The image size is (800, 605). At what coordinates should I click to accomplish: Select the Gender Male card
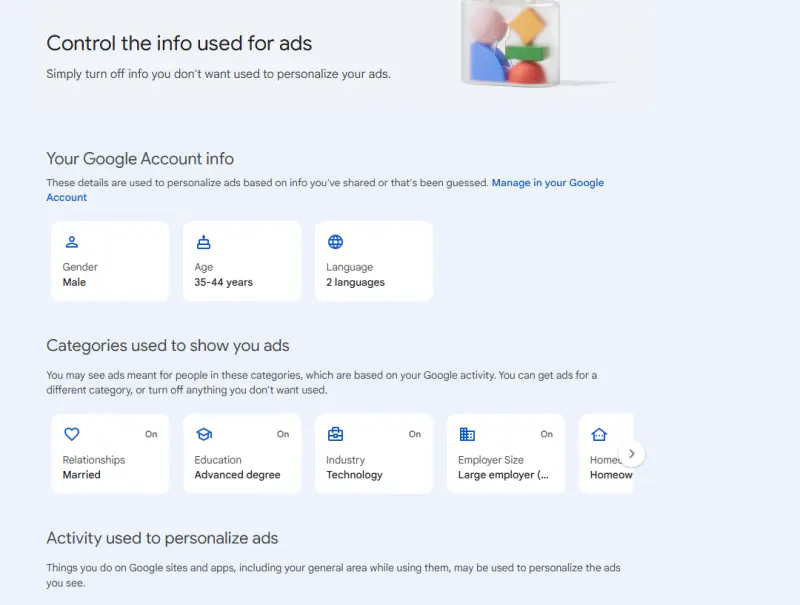[x=110, y=262]
